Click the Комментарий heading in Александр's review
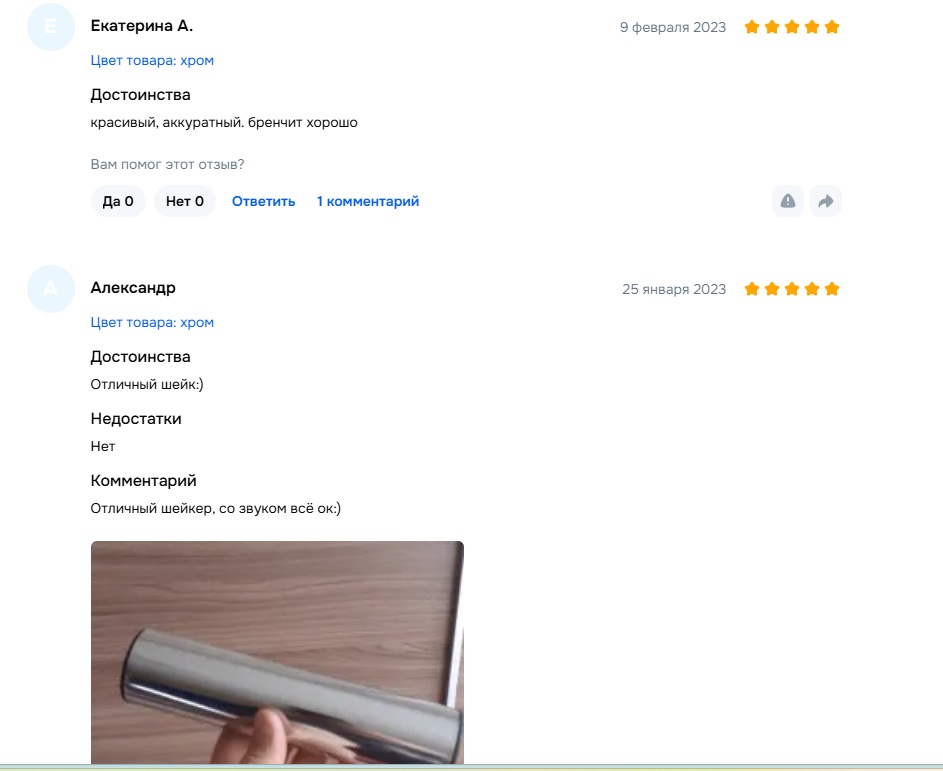943x771 pixels. pyautogui.click(x=143, y=481)
